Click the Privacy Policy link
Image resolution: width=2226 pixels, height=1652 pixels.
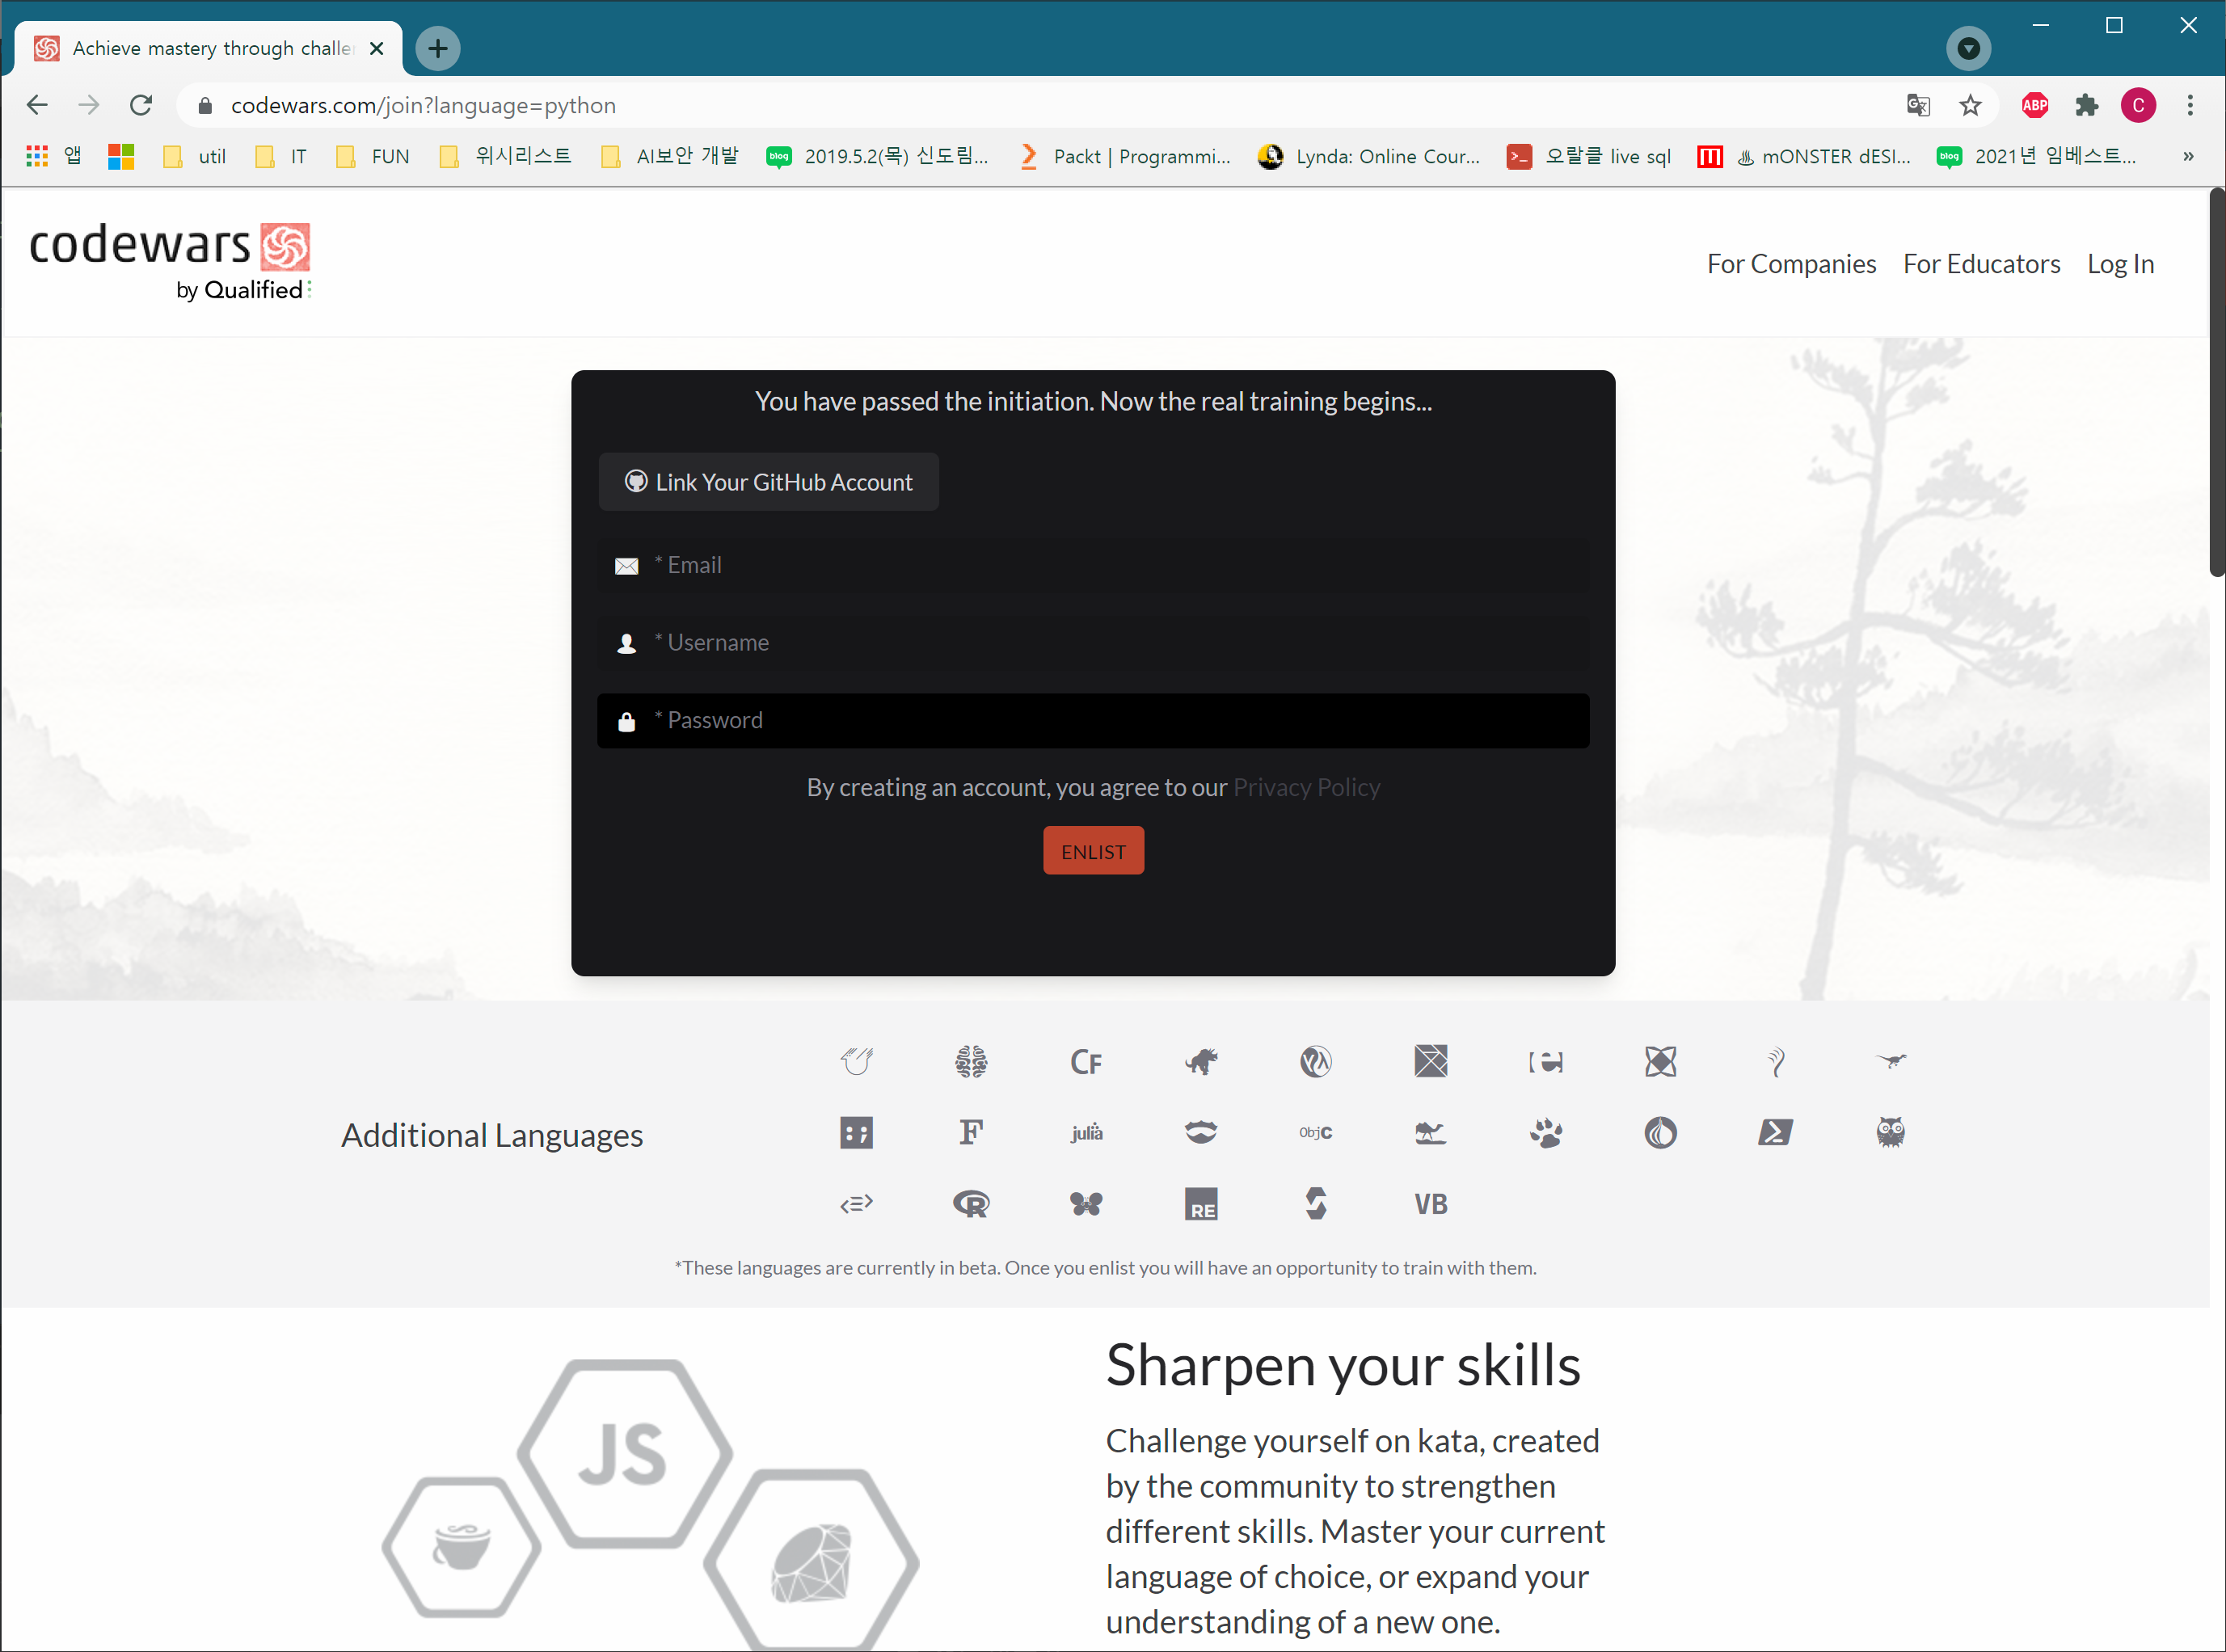point(1306,786)
